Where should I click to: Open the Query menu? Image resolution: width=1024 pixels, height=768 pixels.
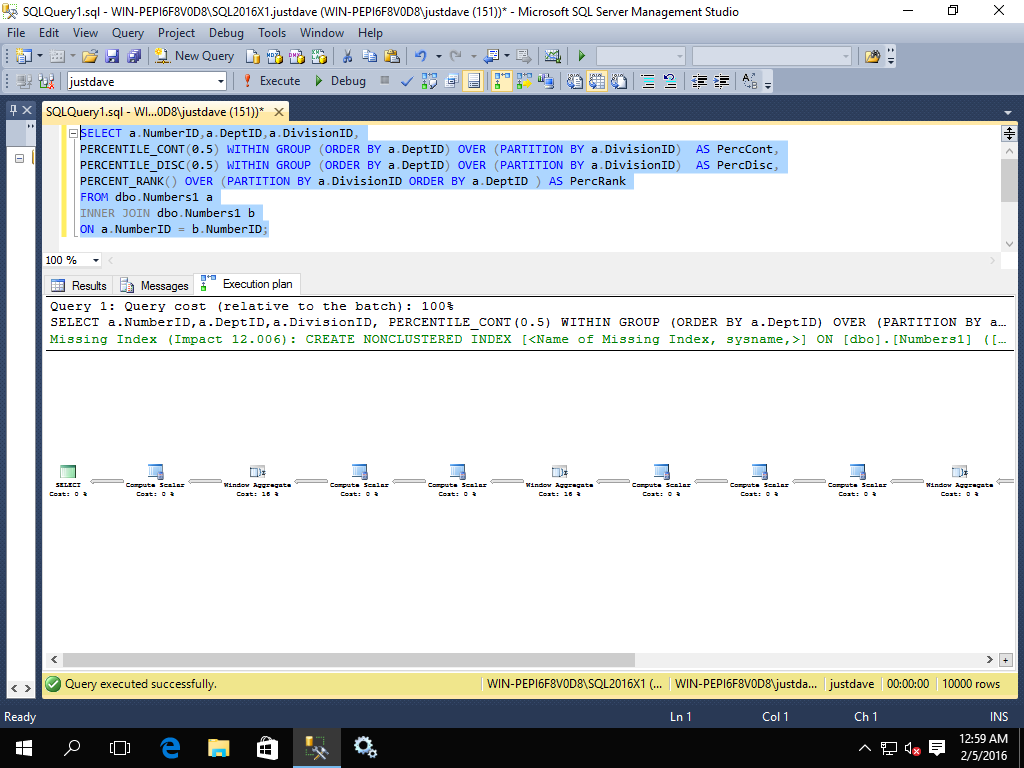coord(128,33)
